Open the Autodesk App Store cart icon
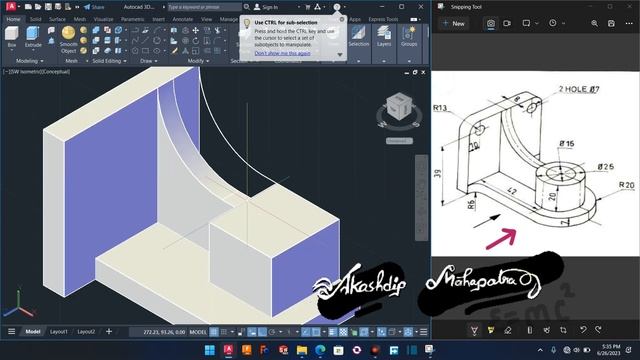The width and height of the screenshot is (640, 360). (308, 7)
